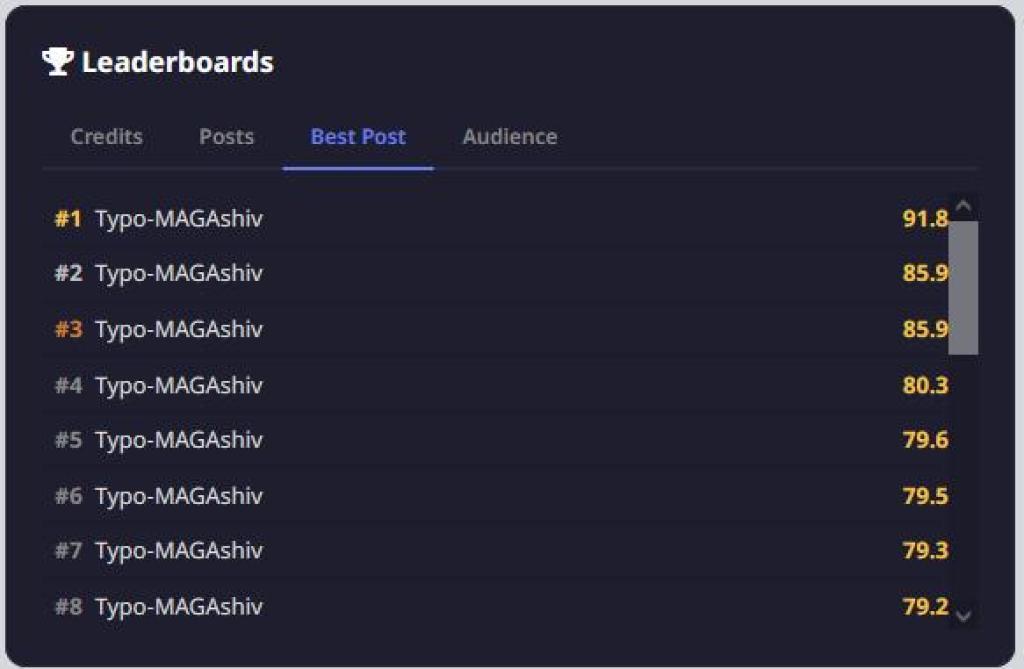Show the Audience leaderboard tab
The width and height of the screenshot is (1024, 669).
tap(509, 137)
